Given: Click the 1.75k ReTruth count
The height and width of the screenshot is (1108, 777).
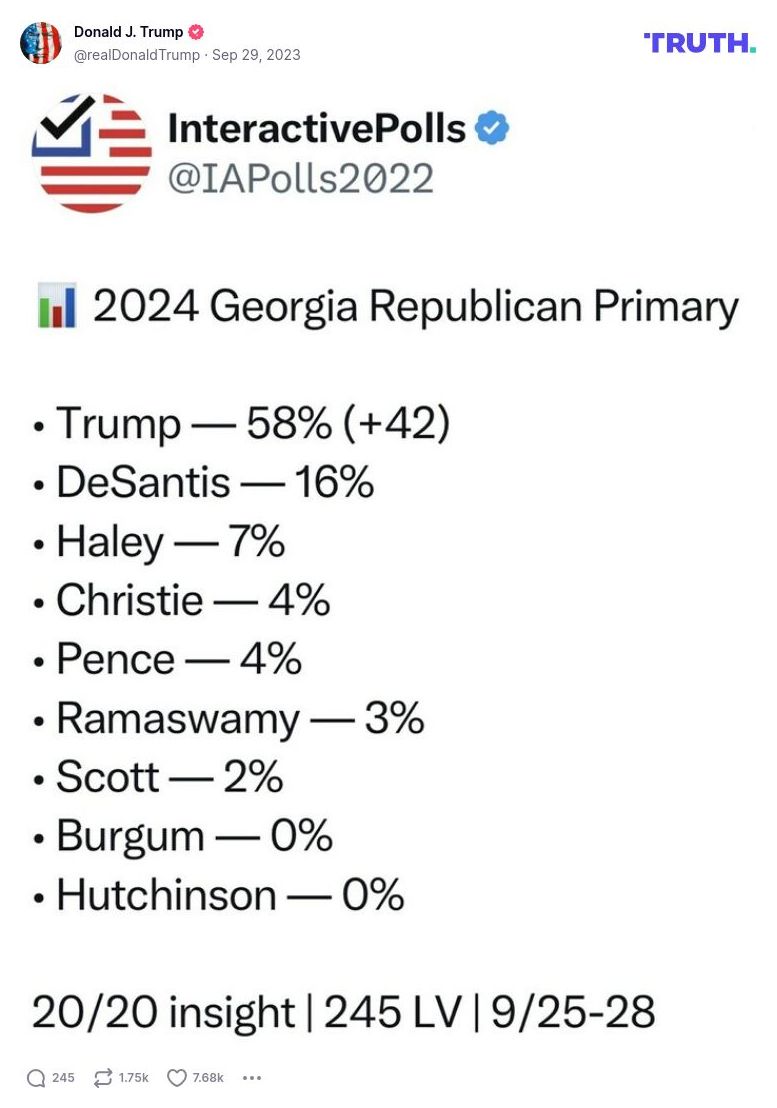Looking at the screenshot, I should tap(132, 1078).
